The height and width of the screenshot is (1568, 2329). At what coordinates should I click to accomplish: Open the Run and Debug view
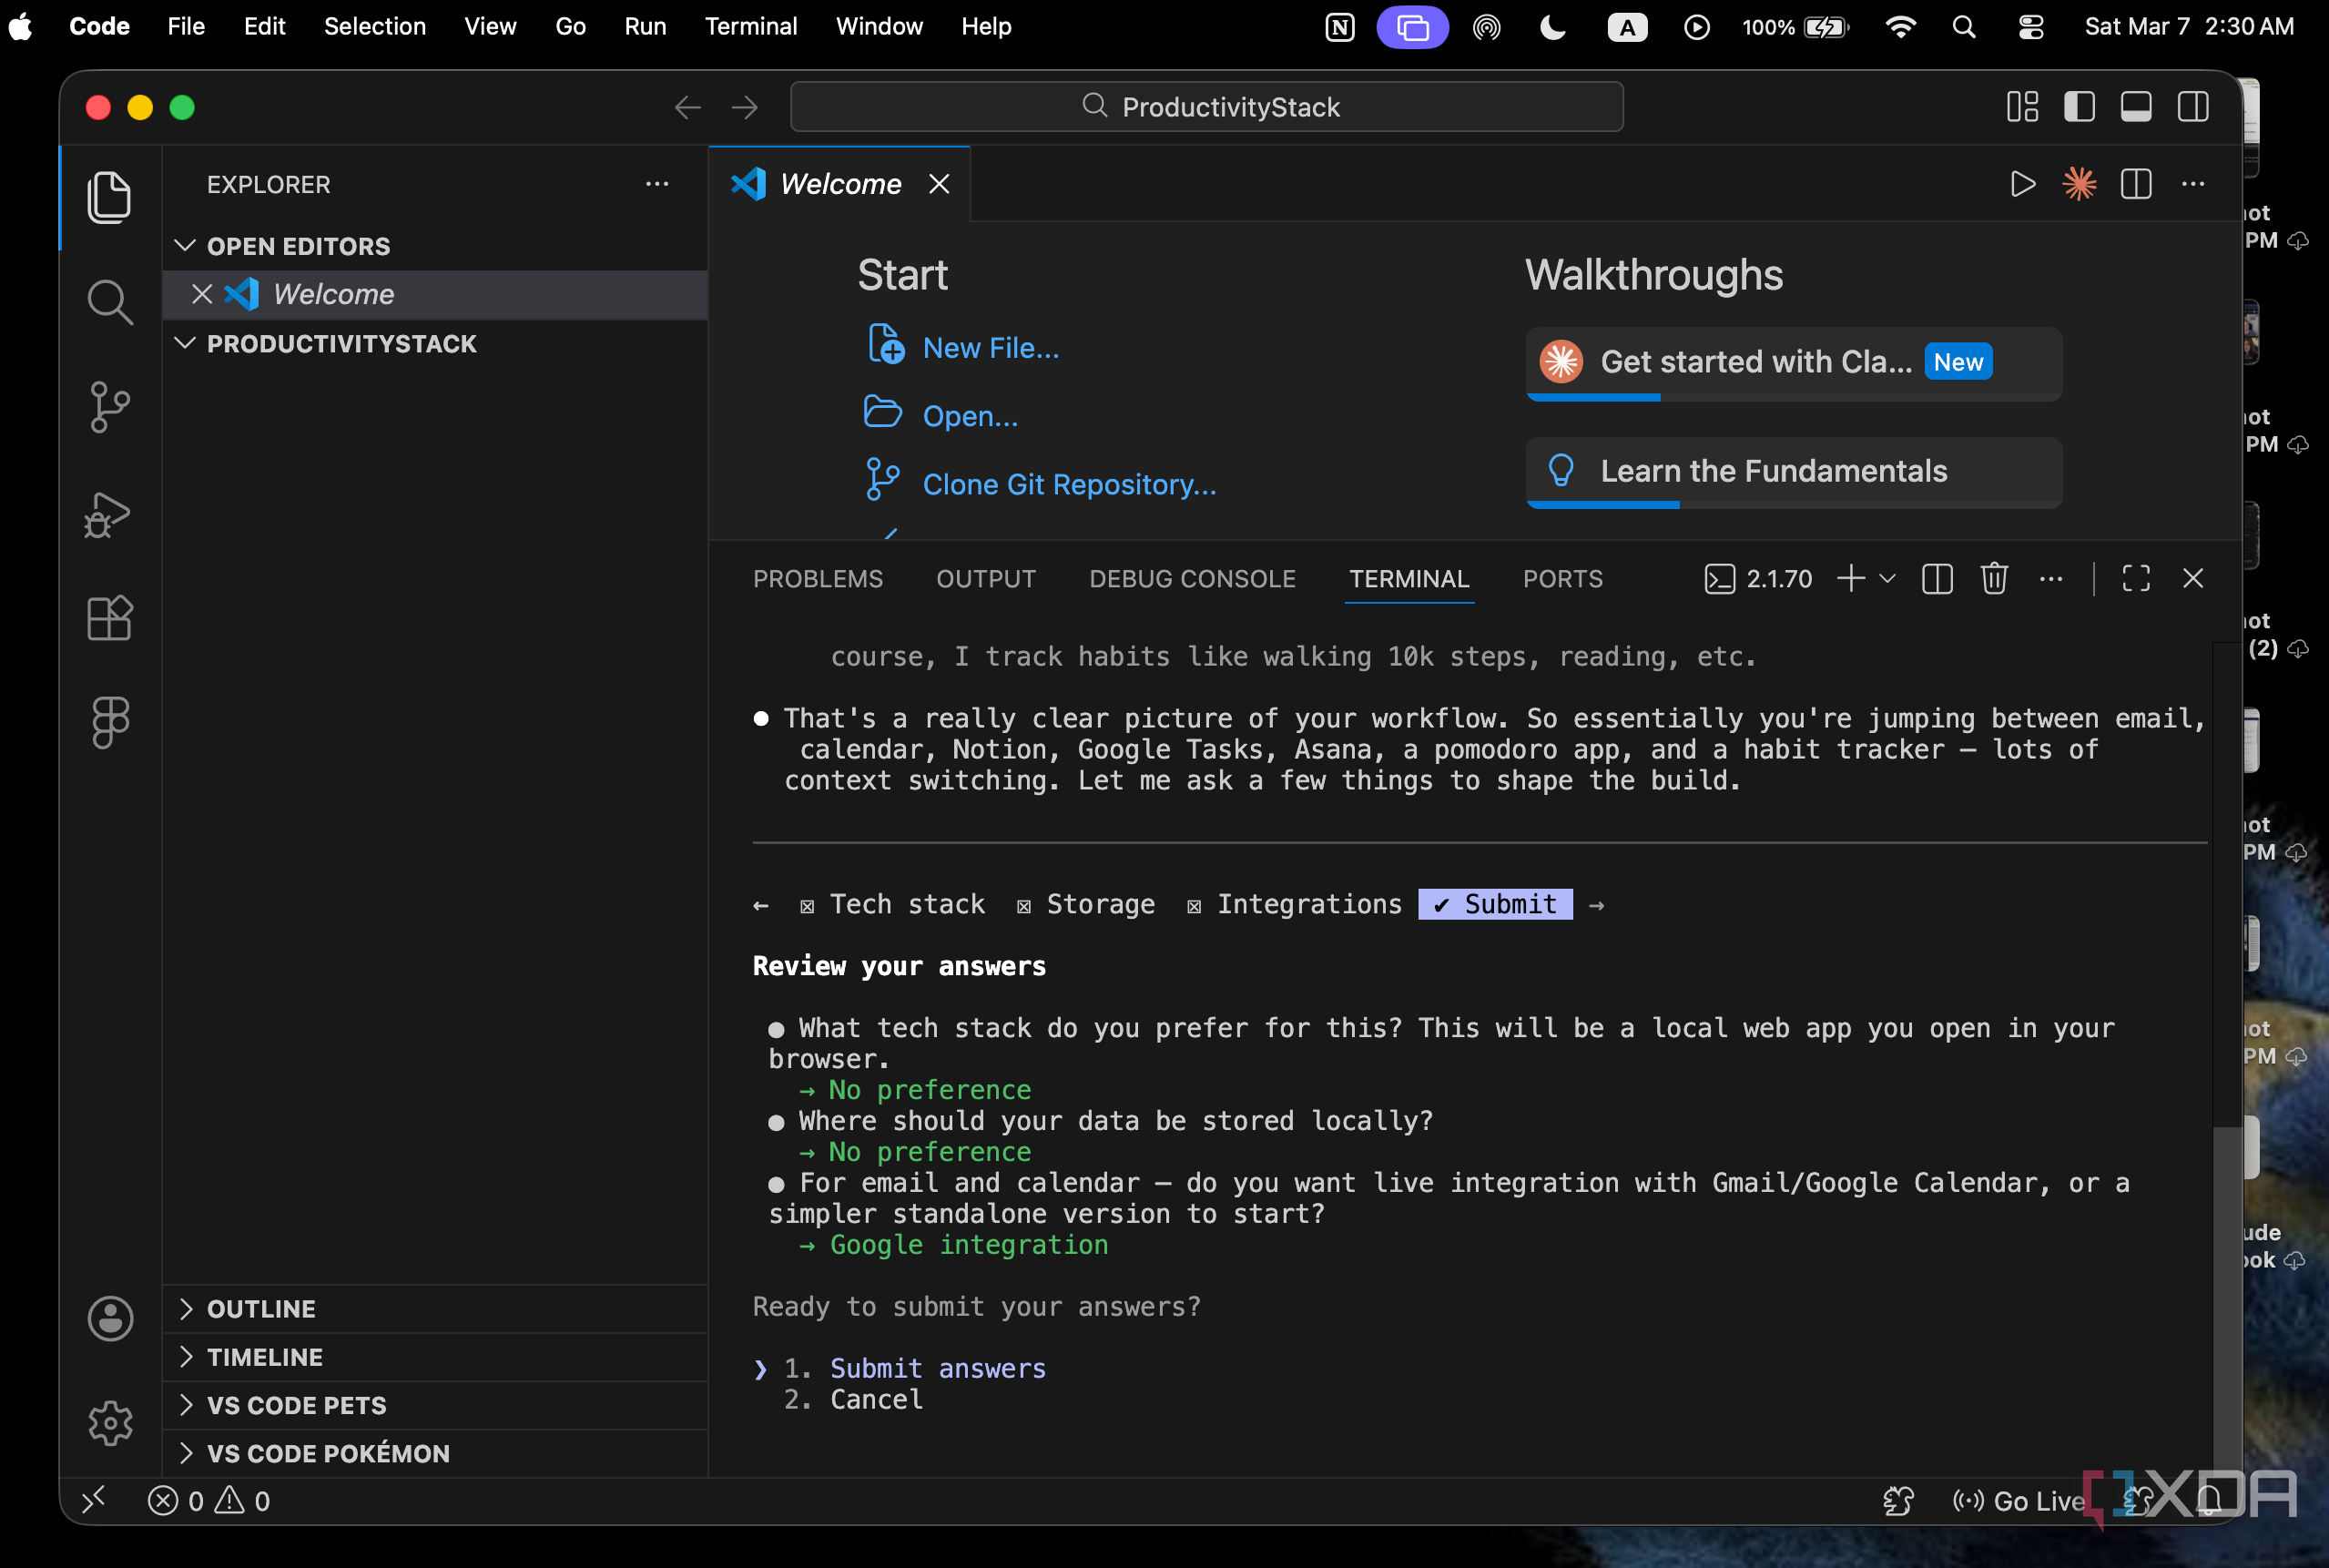108,514
